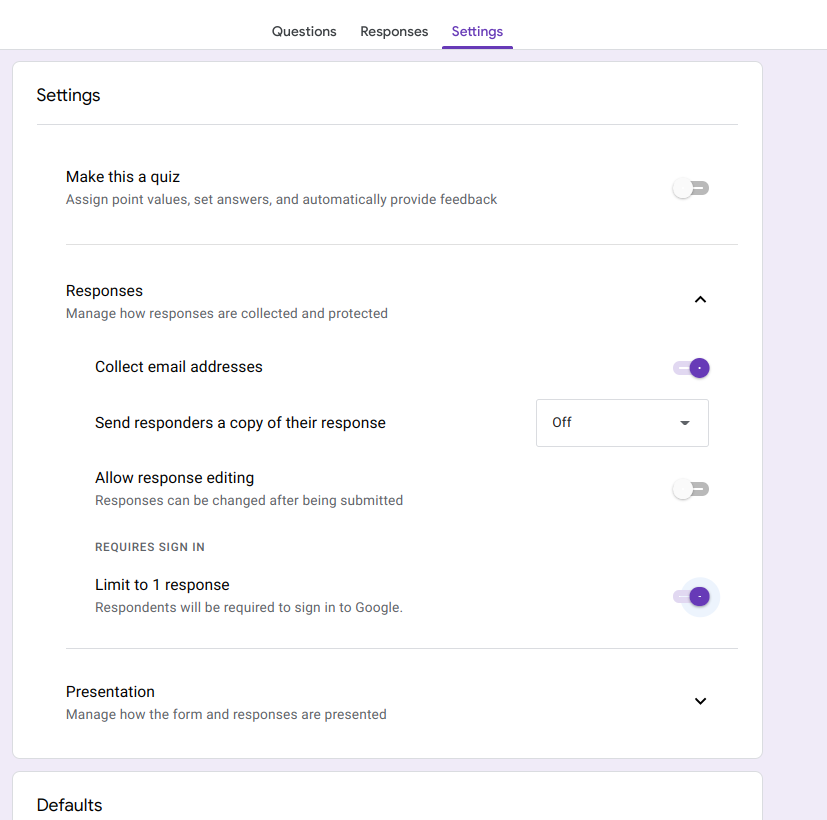The image size is (827, 820).
Task: Collapse the Responses section with the up chevron
Action: click(700, 300)
